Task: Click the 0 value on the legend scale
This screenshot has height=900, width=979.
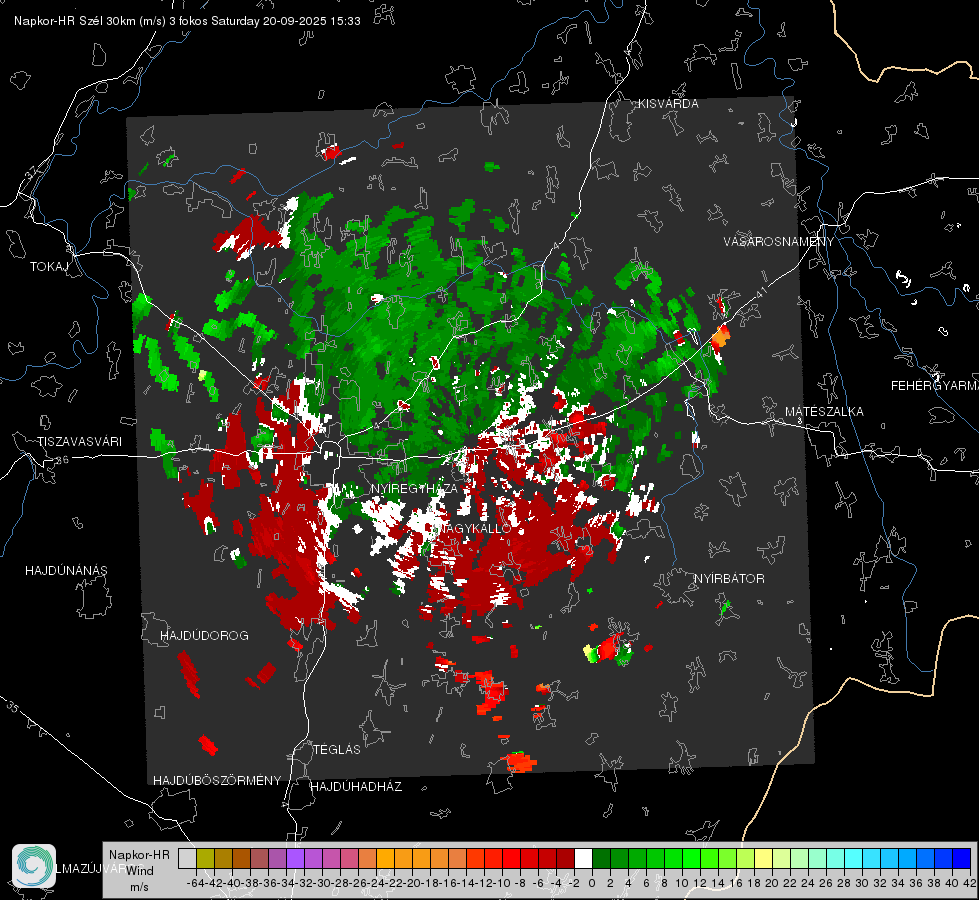Action: (x=592, y=883)
